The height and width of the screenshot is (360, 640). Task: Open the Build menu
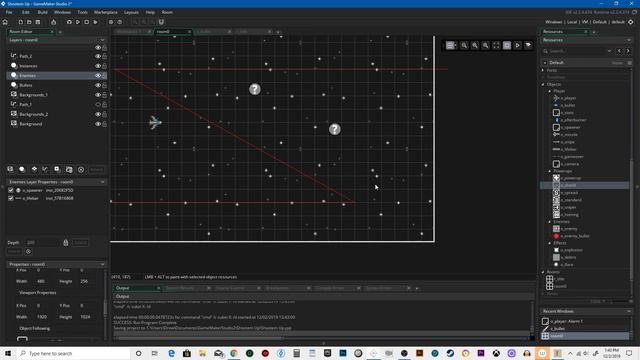point(42,12)
